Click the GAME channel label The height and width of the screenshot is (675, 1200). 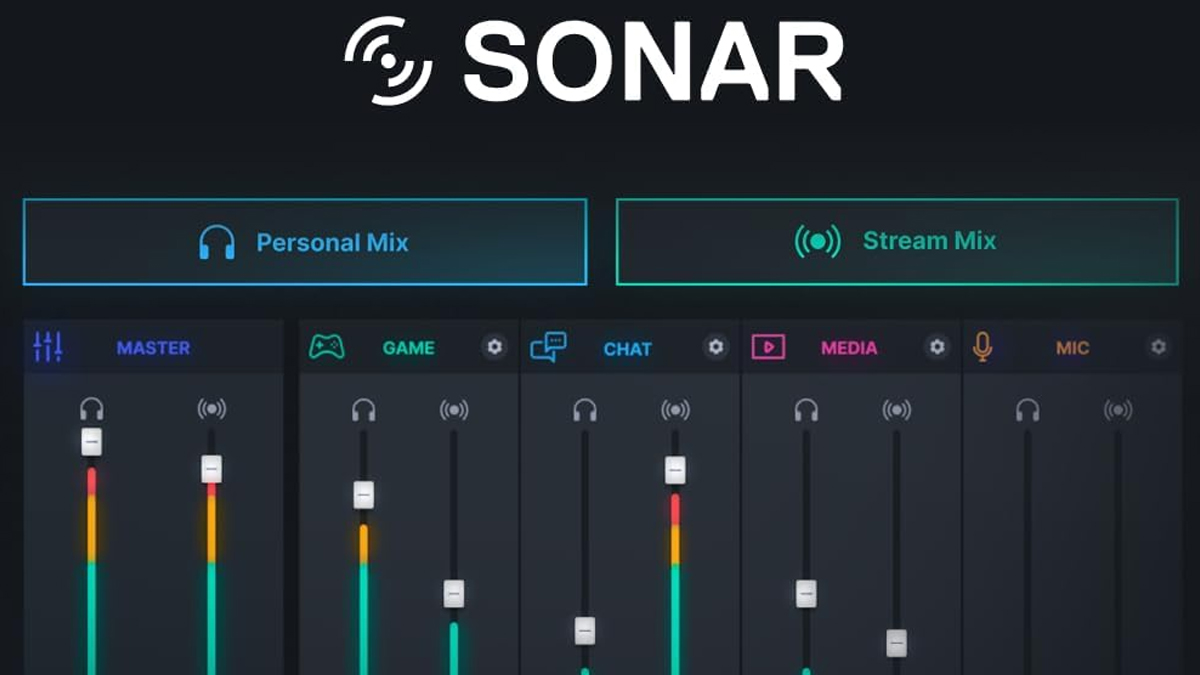408,348
